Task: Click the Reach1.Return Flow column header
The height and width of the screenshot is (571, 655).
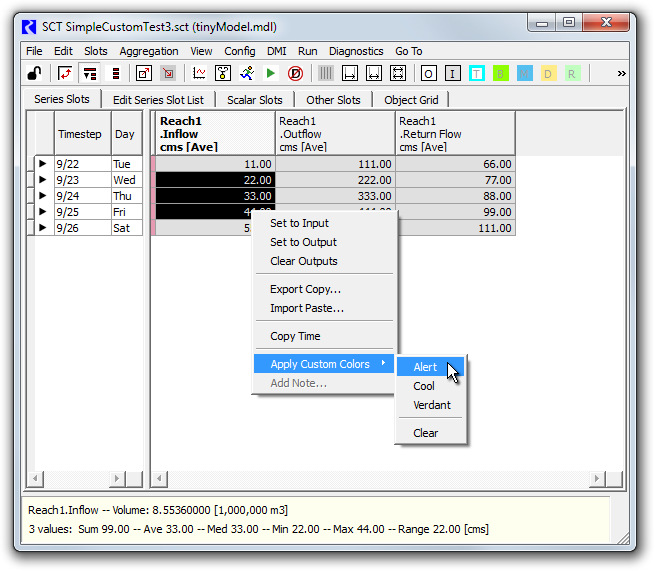Action: [455, 134]
